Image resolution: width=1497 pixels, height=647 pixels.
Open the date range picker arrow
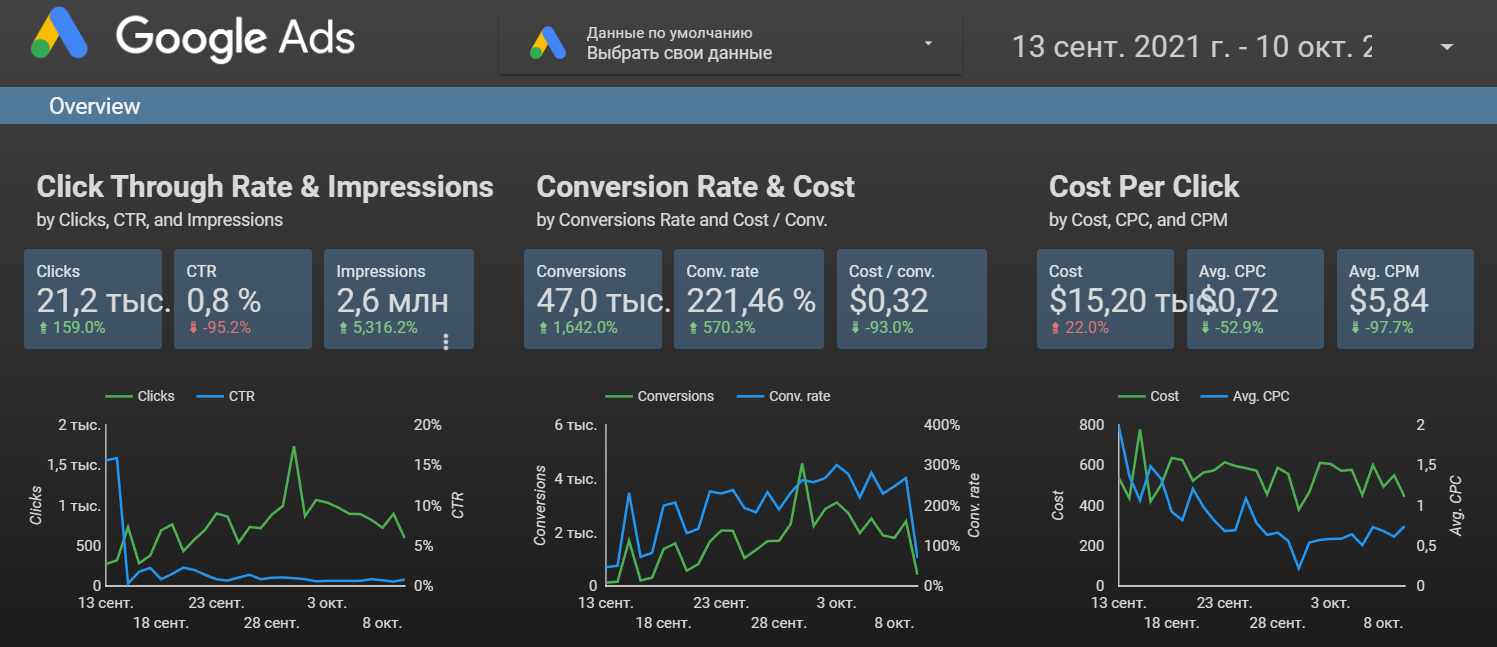1446,47
